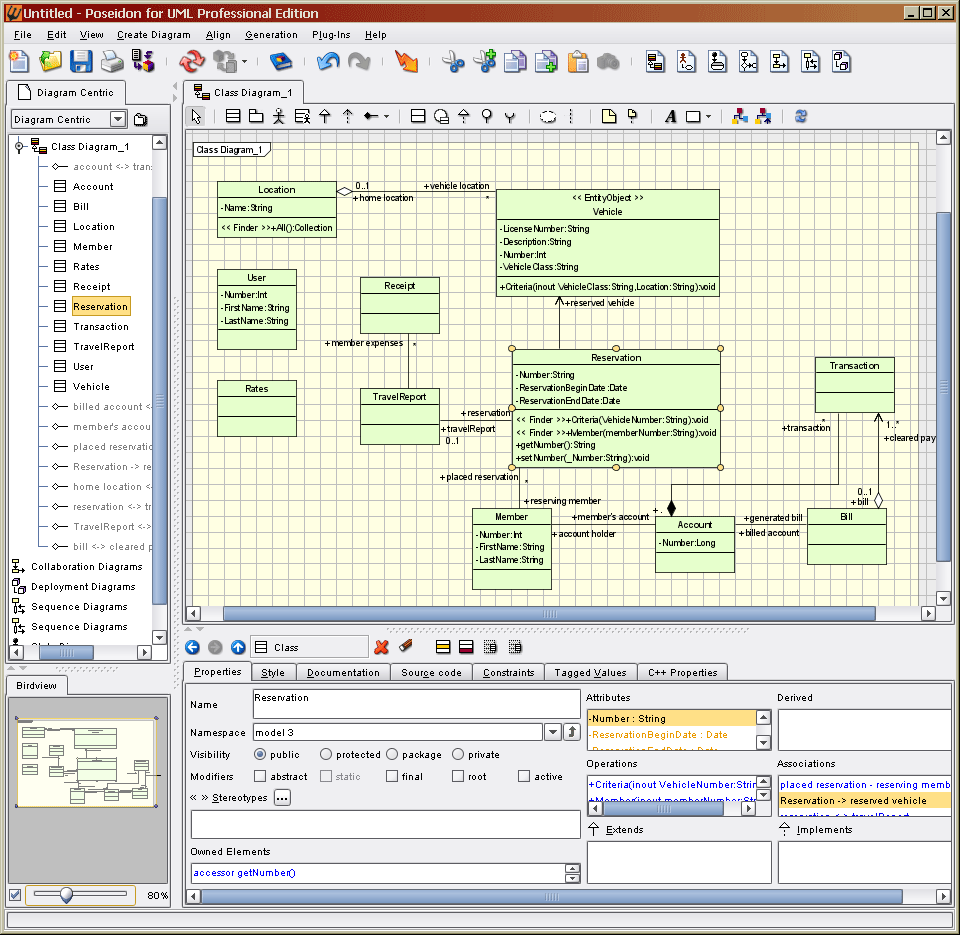The width and height of the screenshot is (960, 935).
Task: Select the private visibility radio button
Action: (x=458, y=754)
